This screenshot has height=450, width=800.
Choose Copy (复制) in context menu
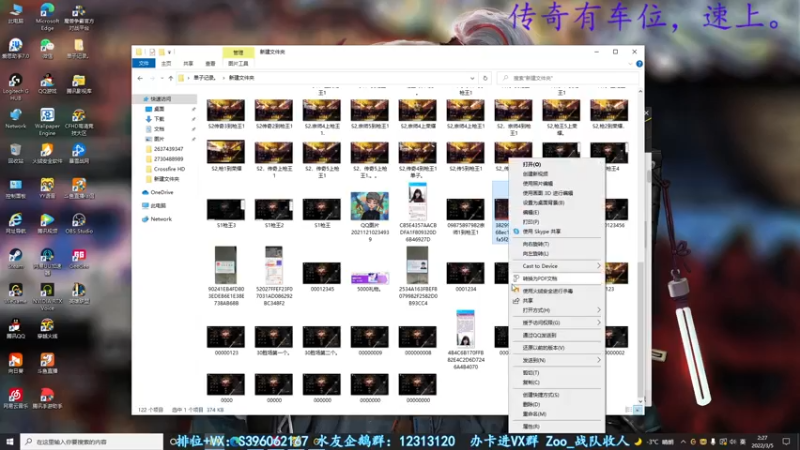557,382
